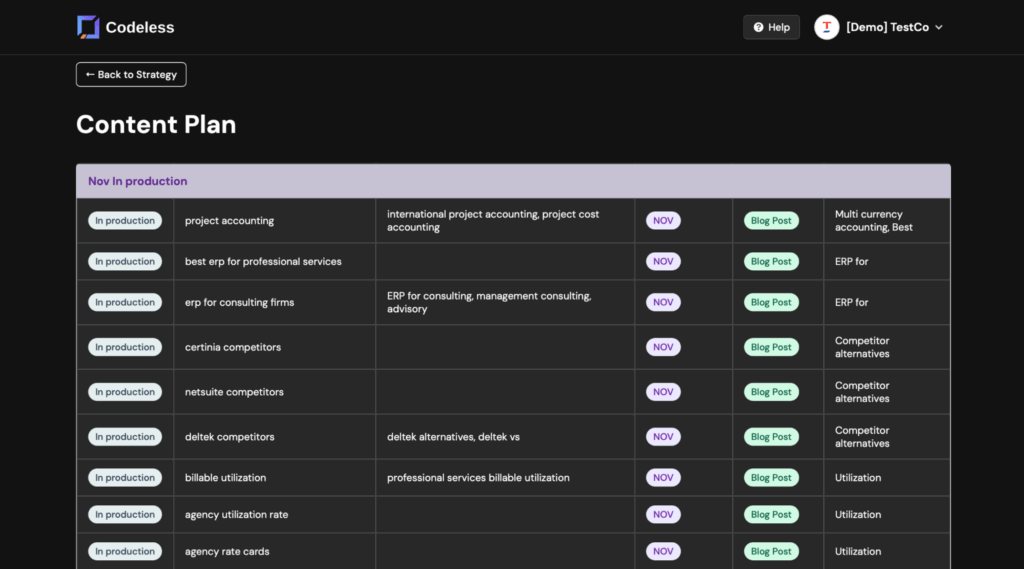Click the Codeless logo icon
The width and height of the screenshot is (1024, 569).
coord(88,27)
